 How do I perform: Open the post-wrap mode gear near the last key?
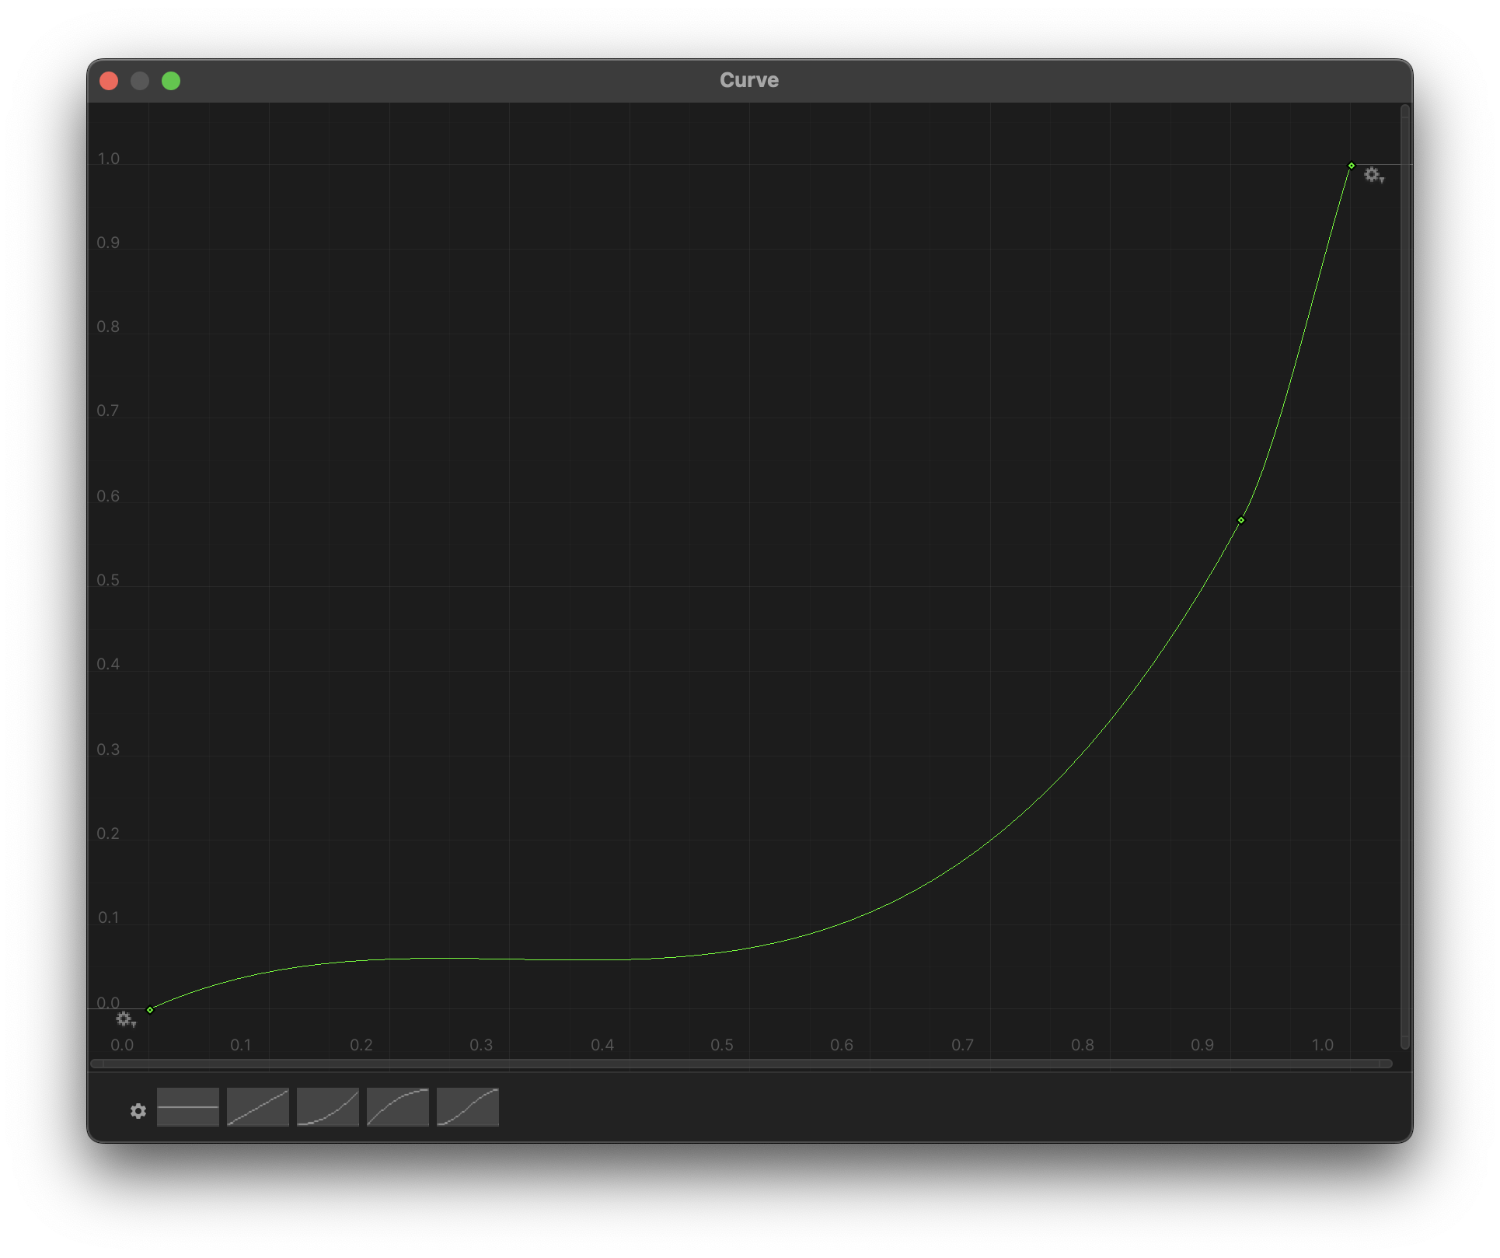coord(1373,175)
